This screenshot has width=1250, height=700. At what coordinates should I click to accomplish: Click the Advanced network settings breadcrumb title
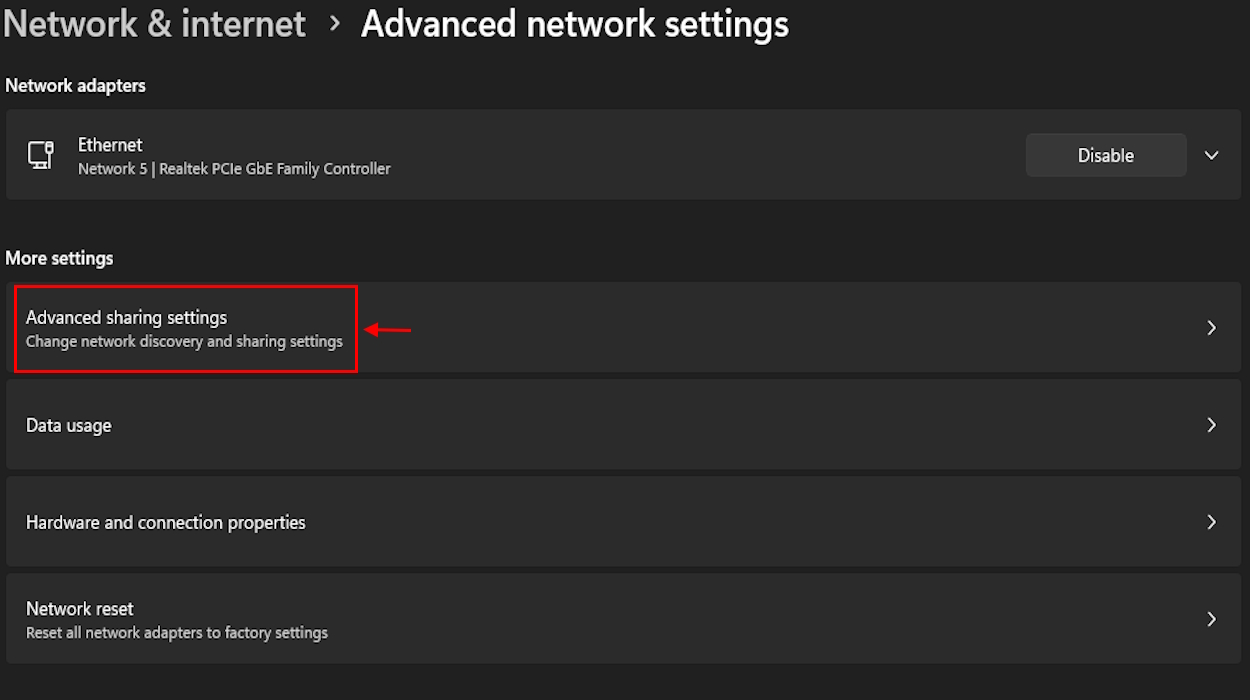pyautogui.click(x=575, y=23)
